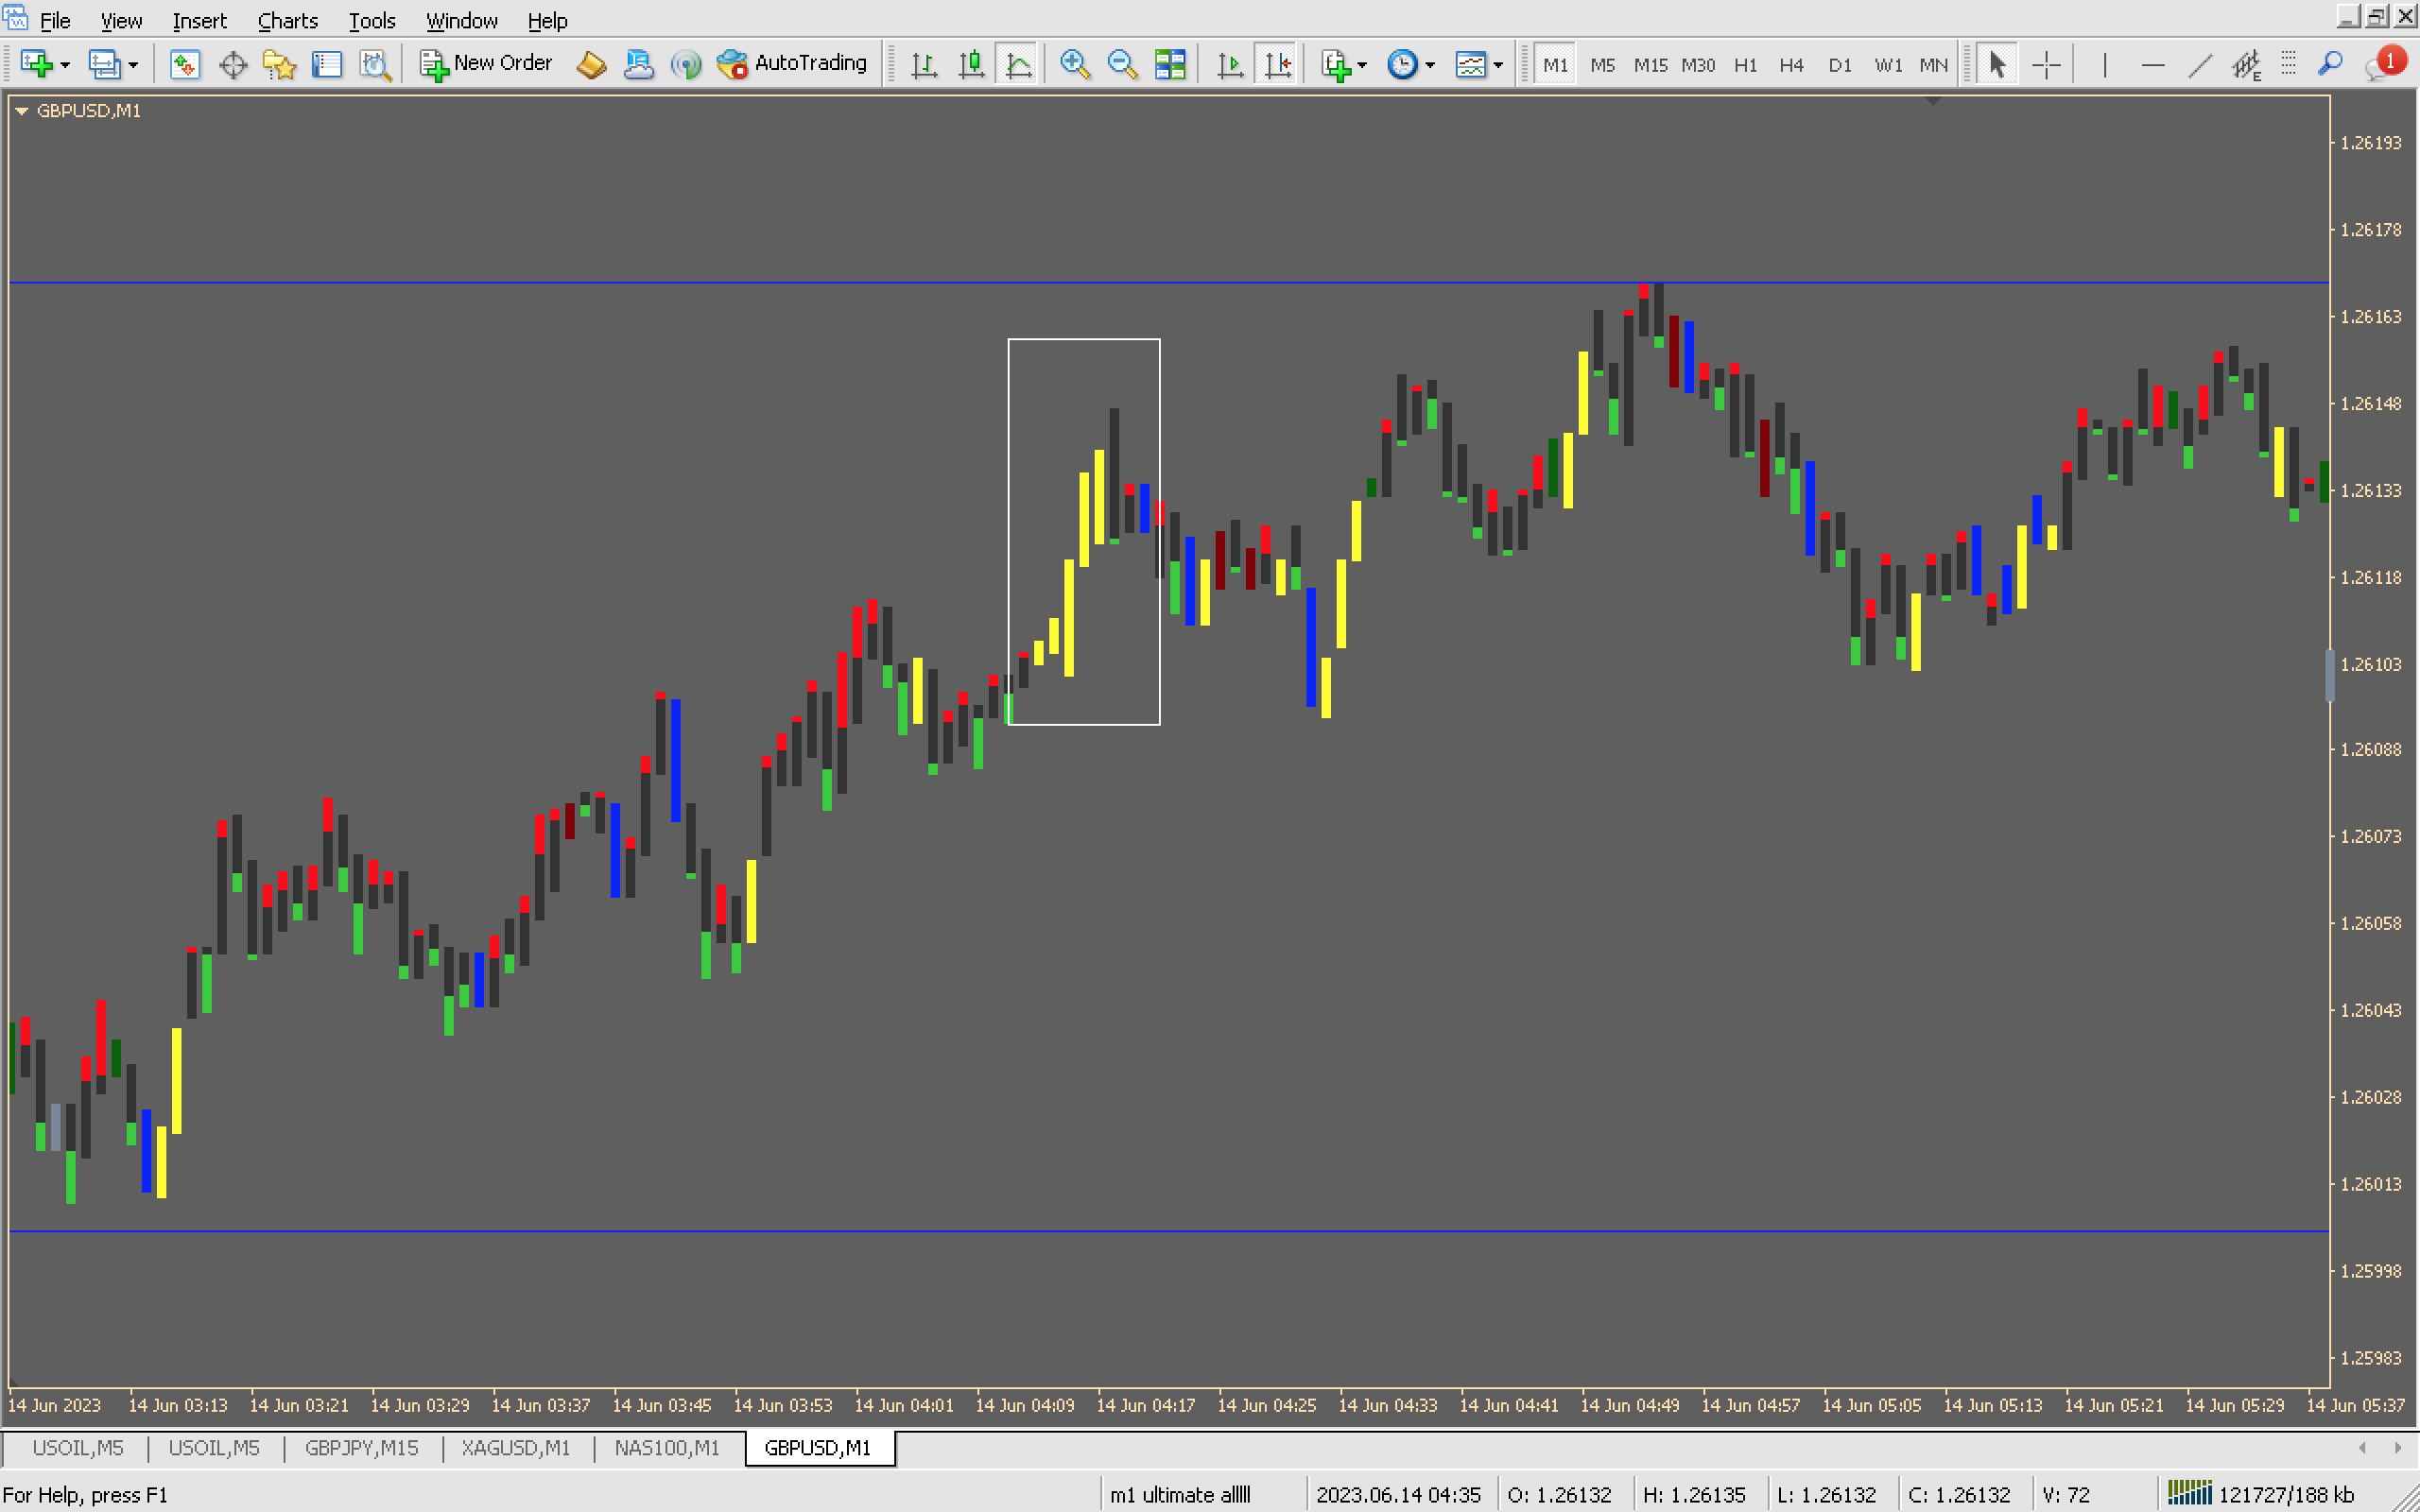
Task: Click the Zoom Out magnifier icon
Action: [1122, 65]
